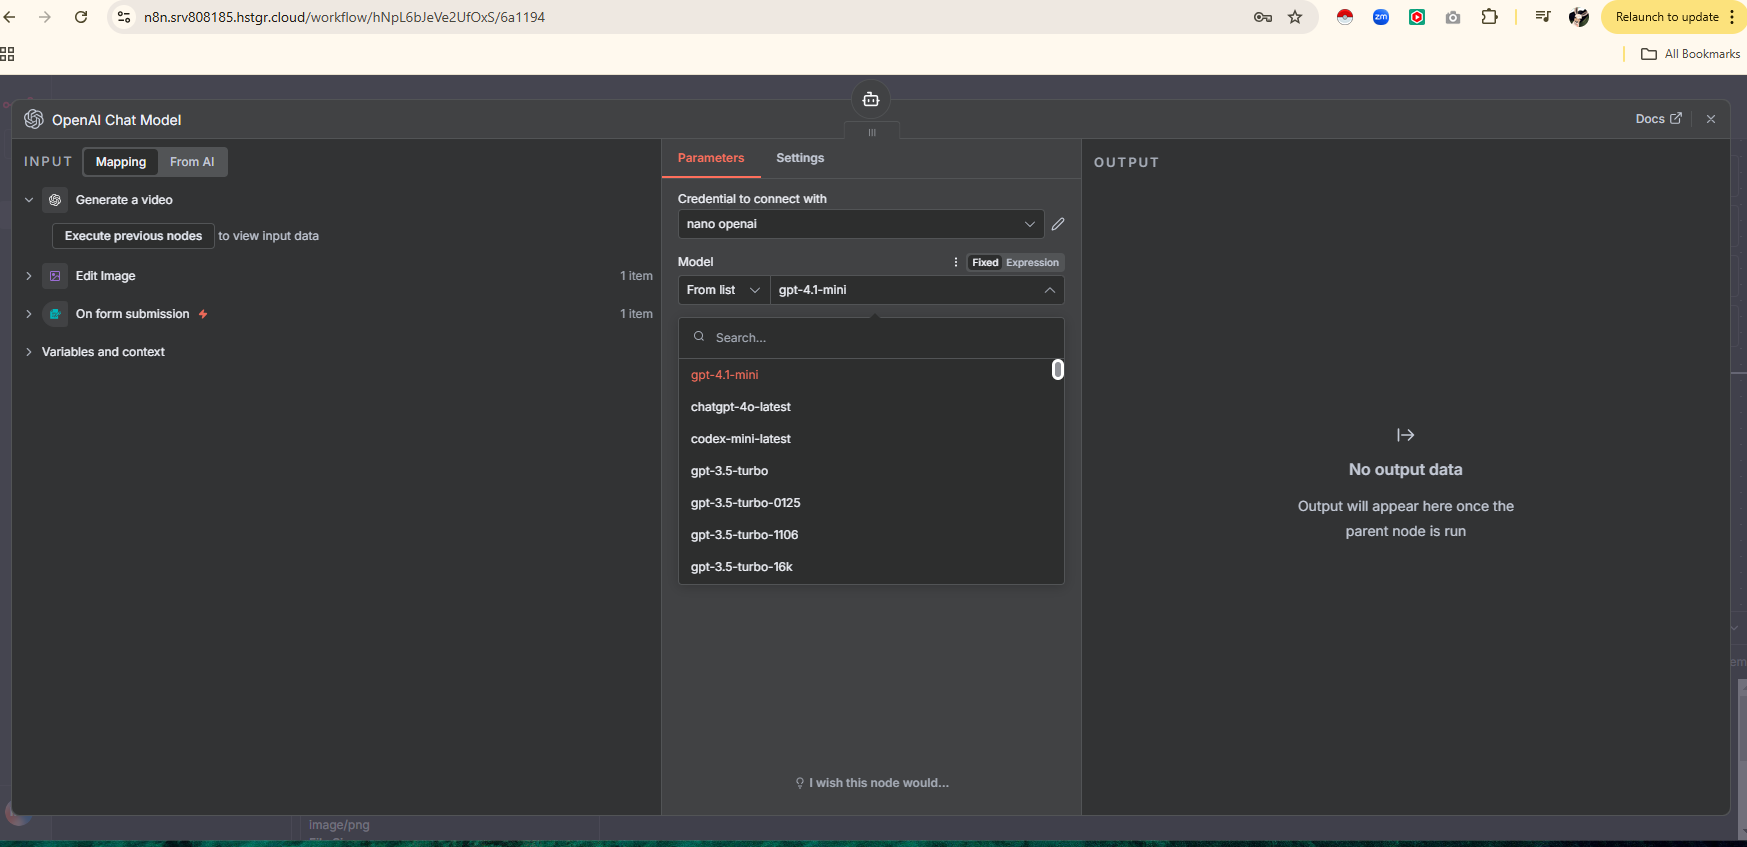Click the robot node icon at top

click(x=871, y=99)
